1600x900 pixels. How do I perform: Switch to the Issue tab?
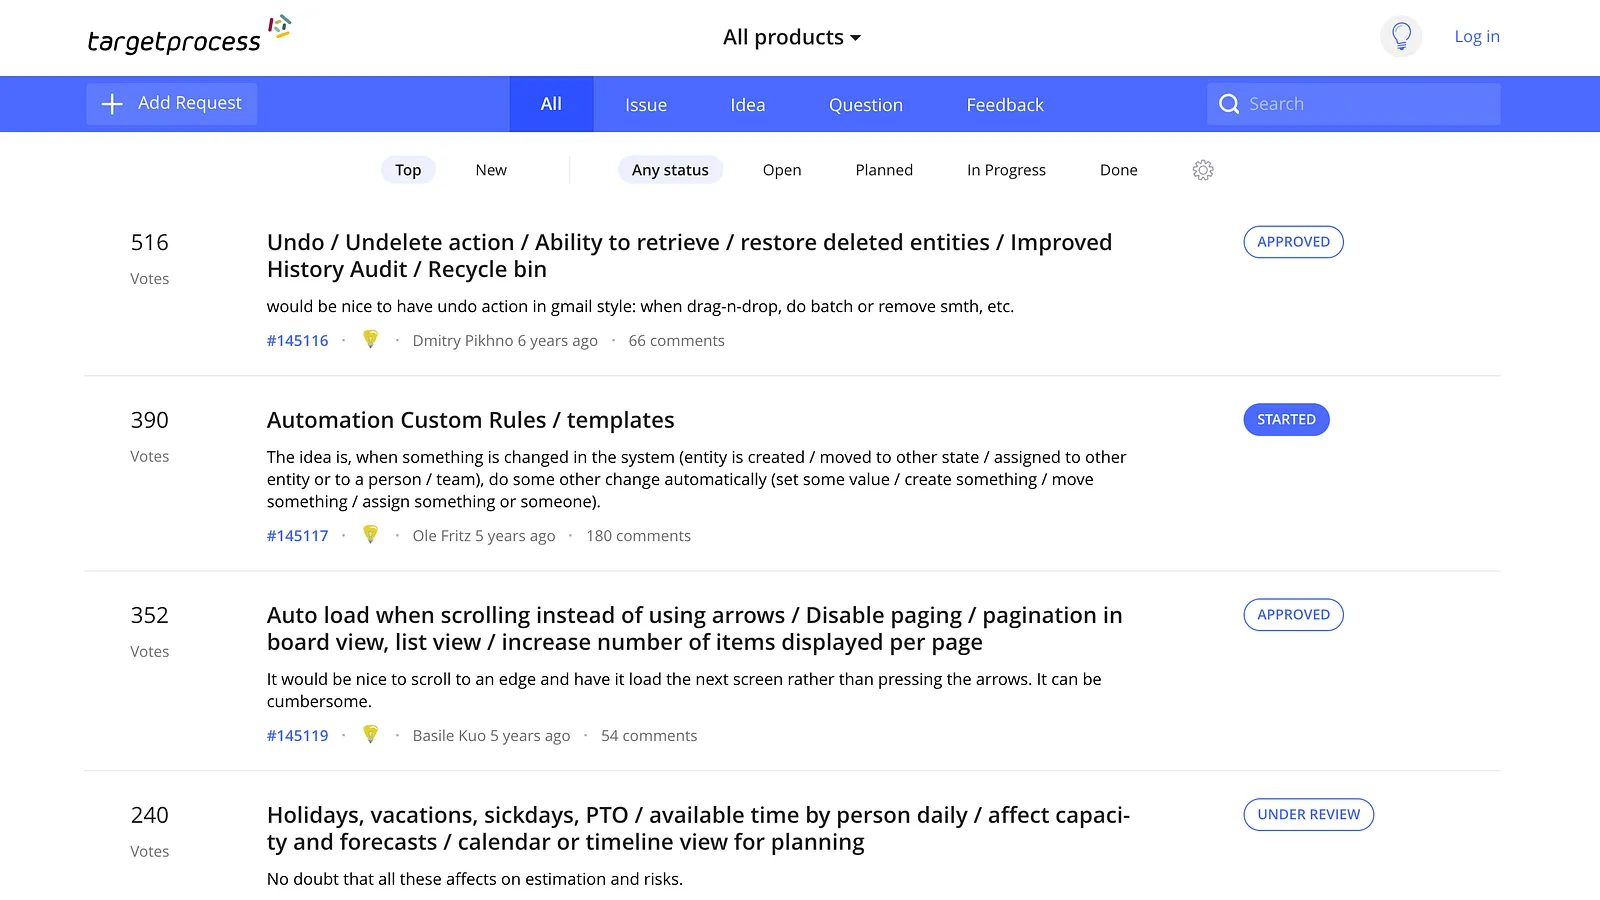click(646, 104)
